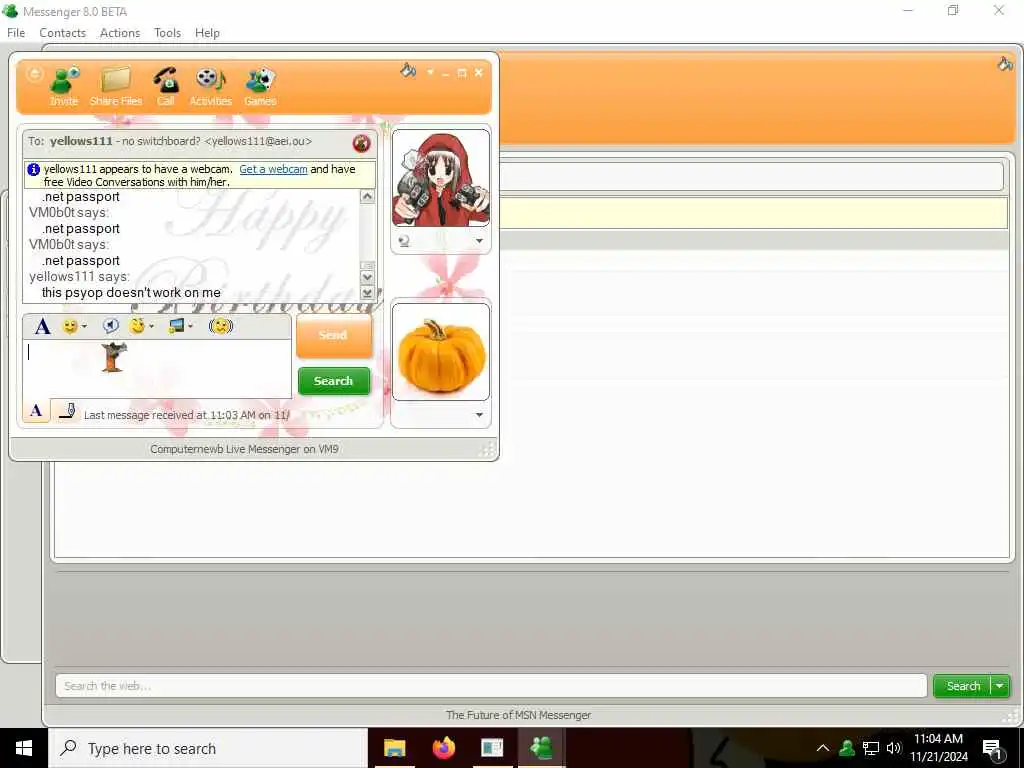This screenshot has height=768, width=1024.
Task: Send a nudge with the shaking smiley
Action: pos(221,325)
